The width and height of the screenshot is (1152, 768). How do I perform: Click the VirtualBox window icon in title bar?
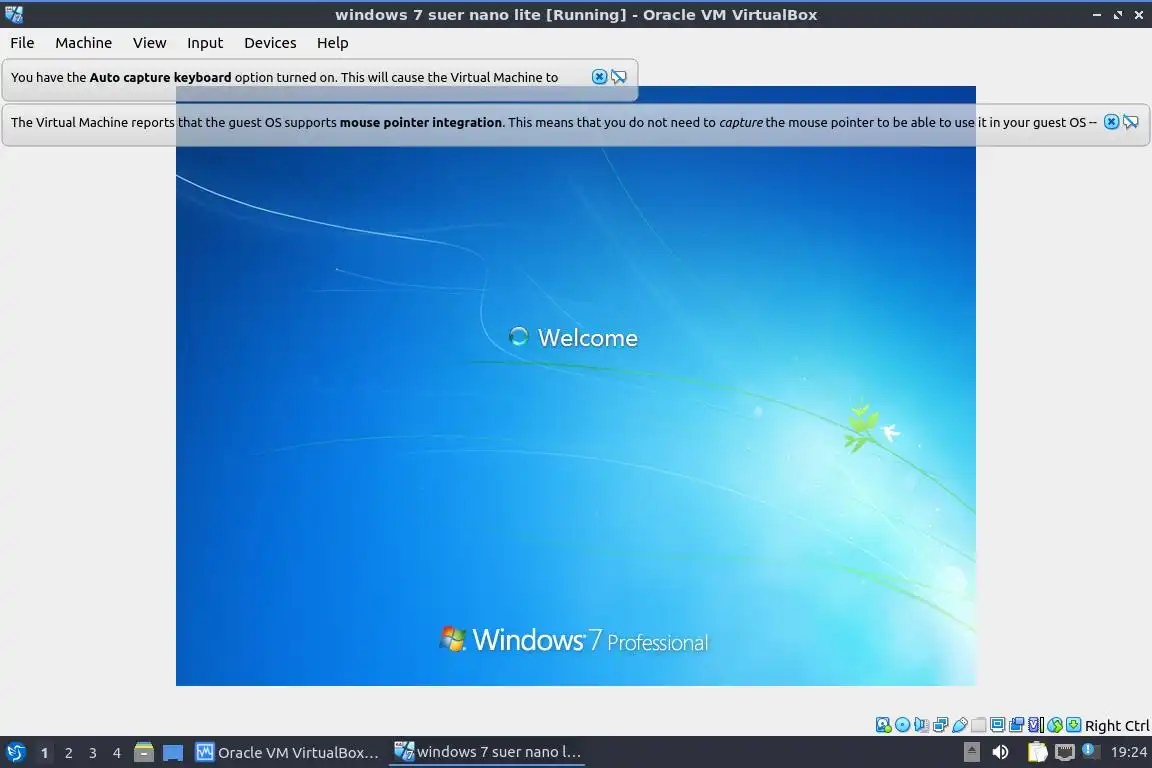pyautogui.click(x=14, y=14)
